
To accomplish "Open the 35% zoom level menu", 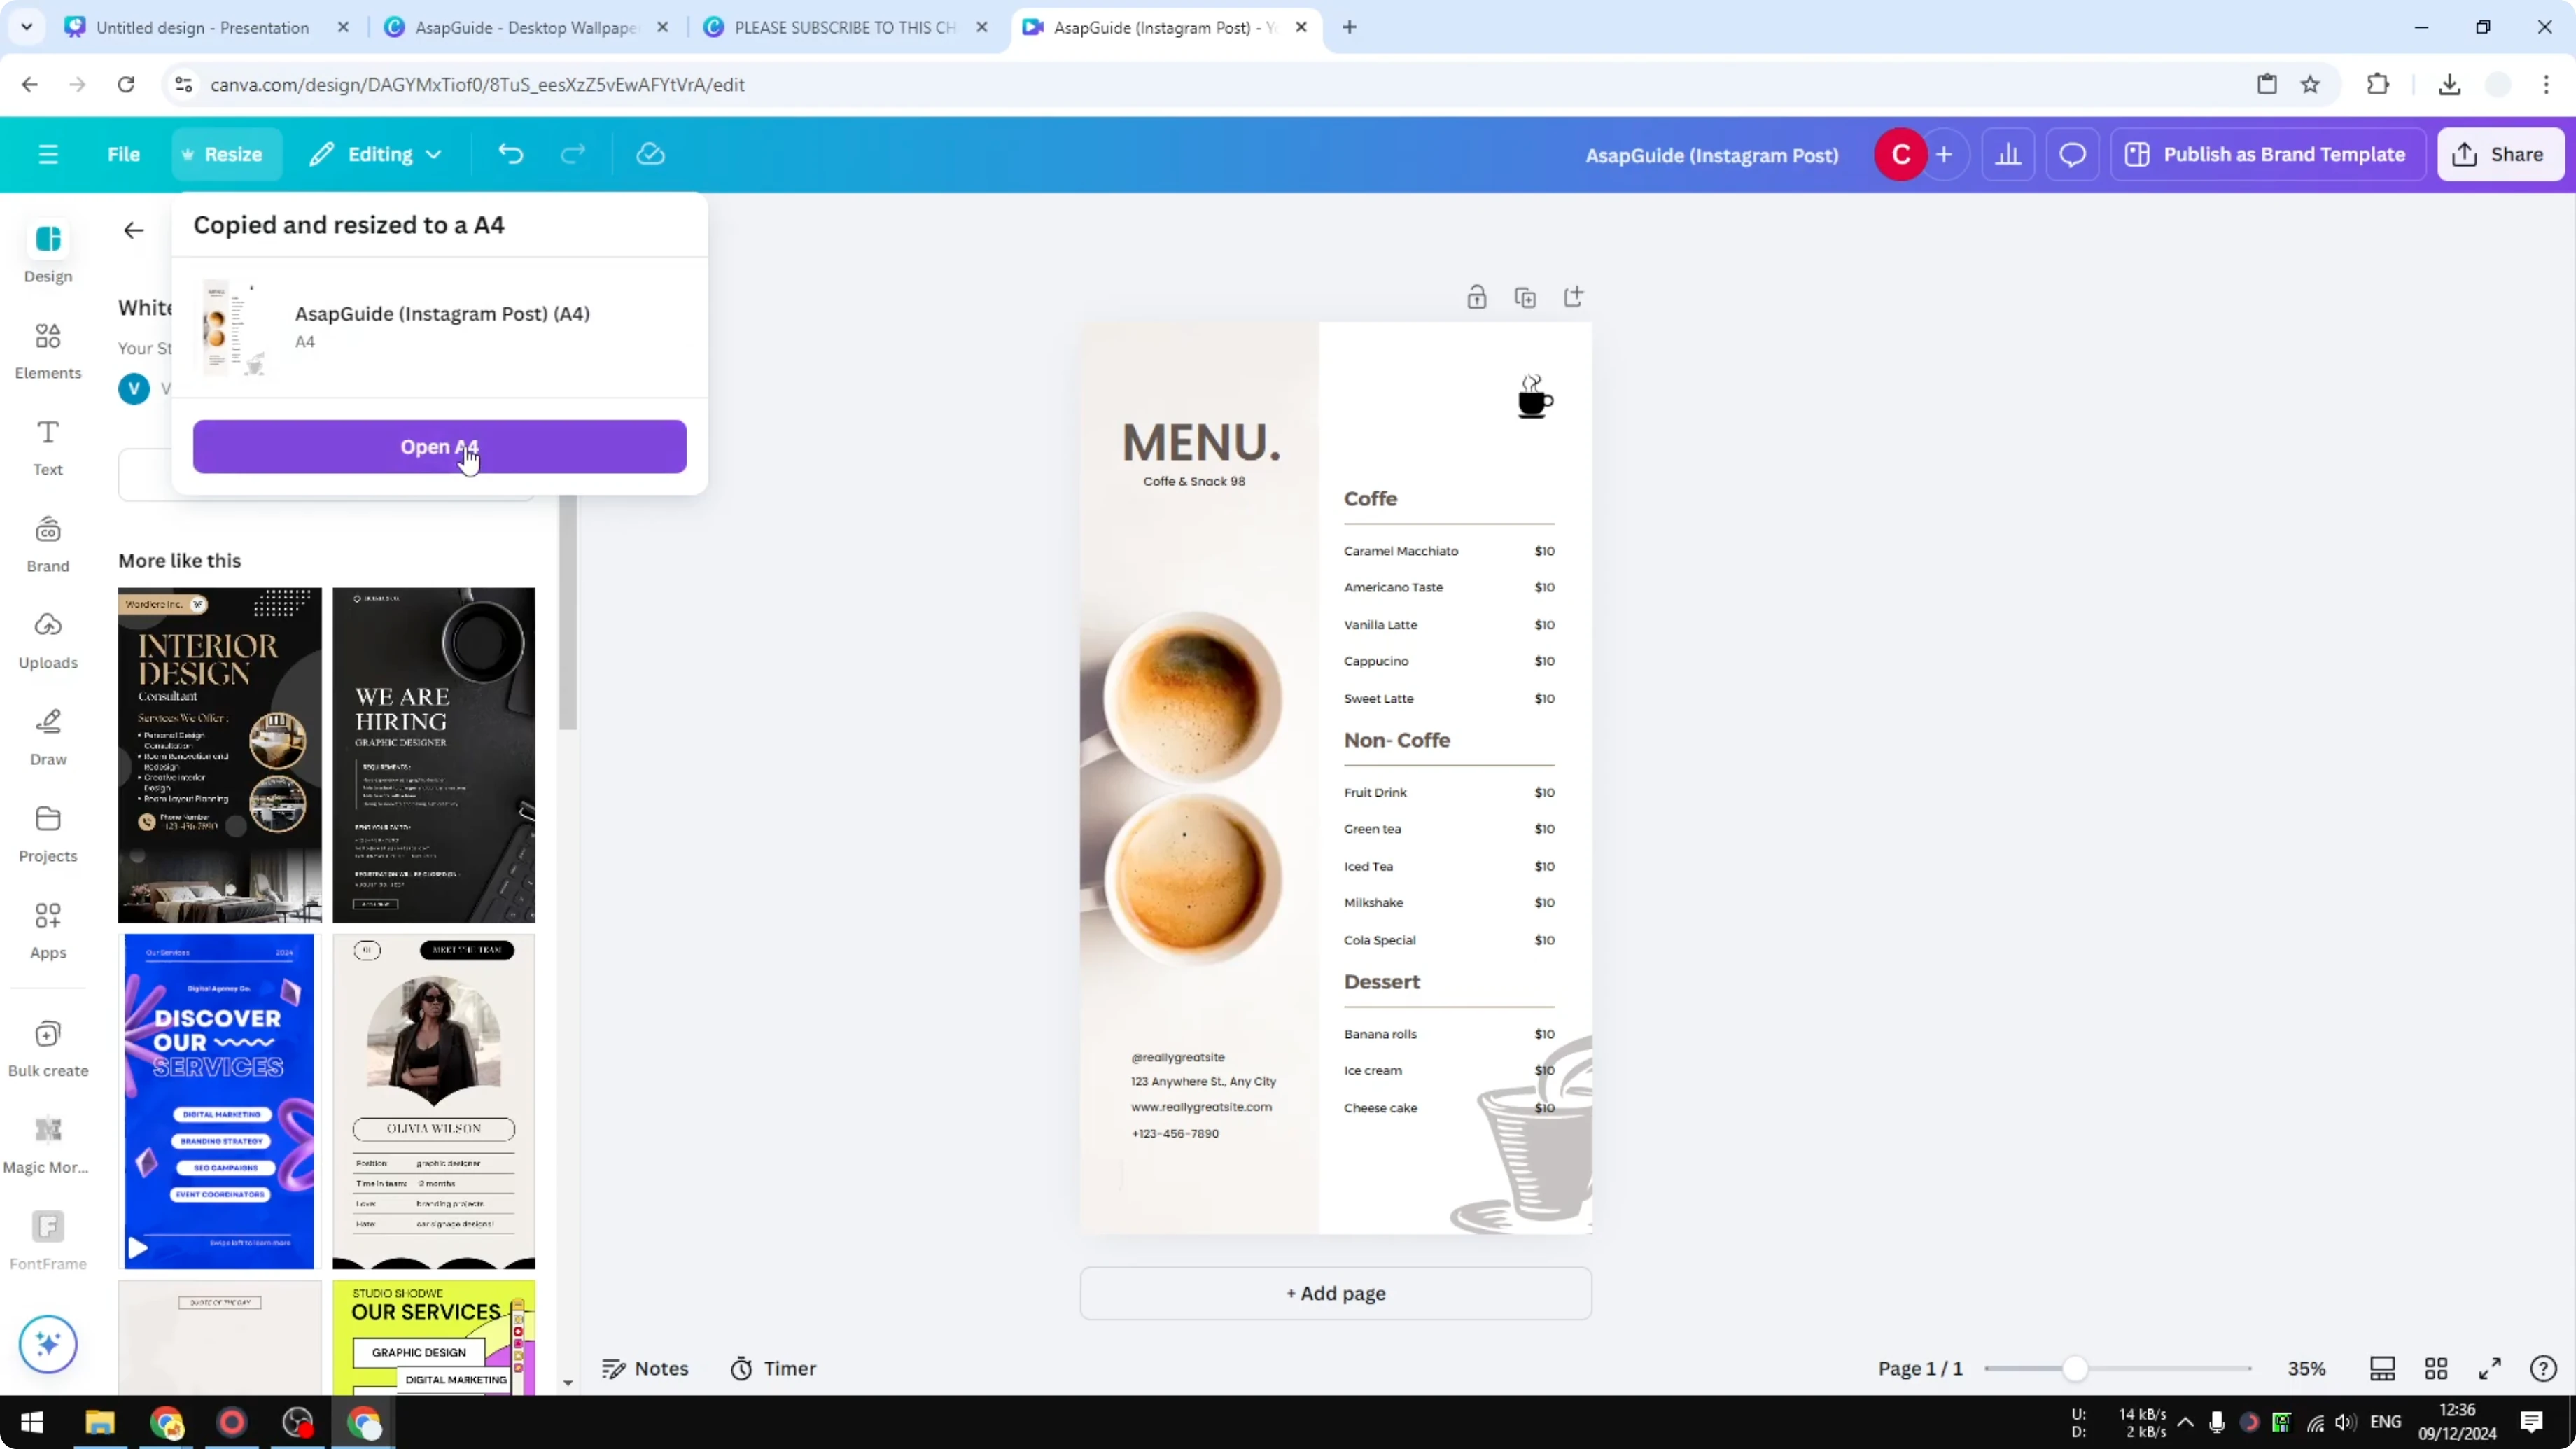I will coord(2306,1368).
